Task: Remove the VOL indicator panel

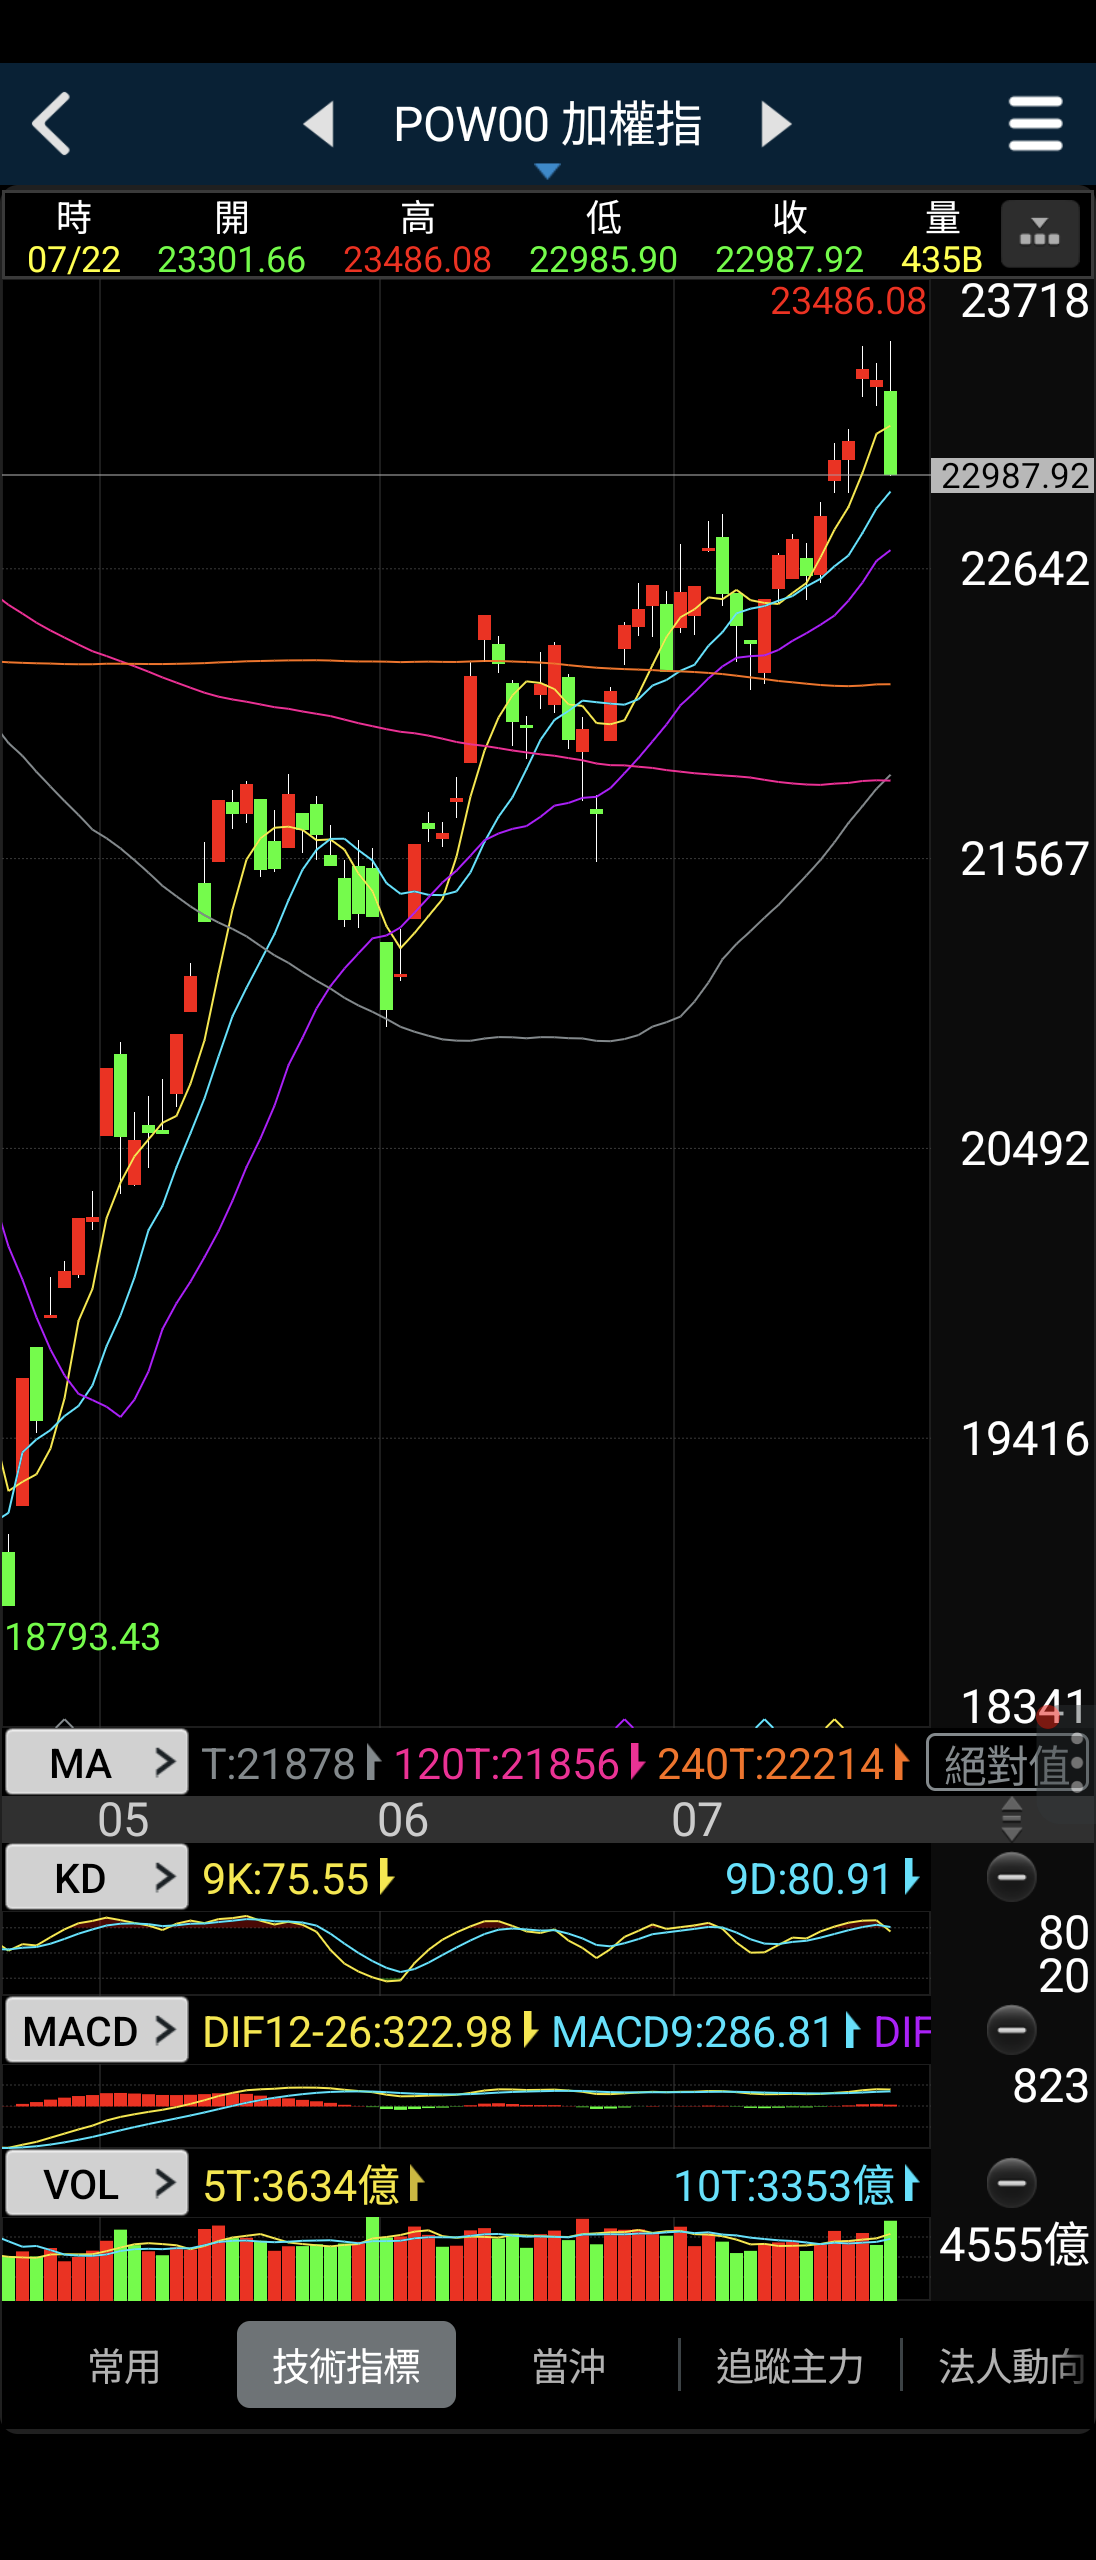Action: coord(1012,2183)
